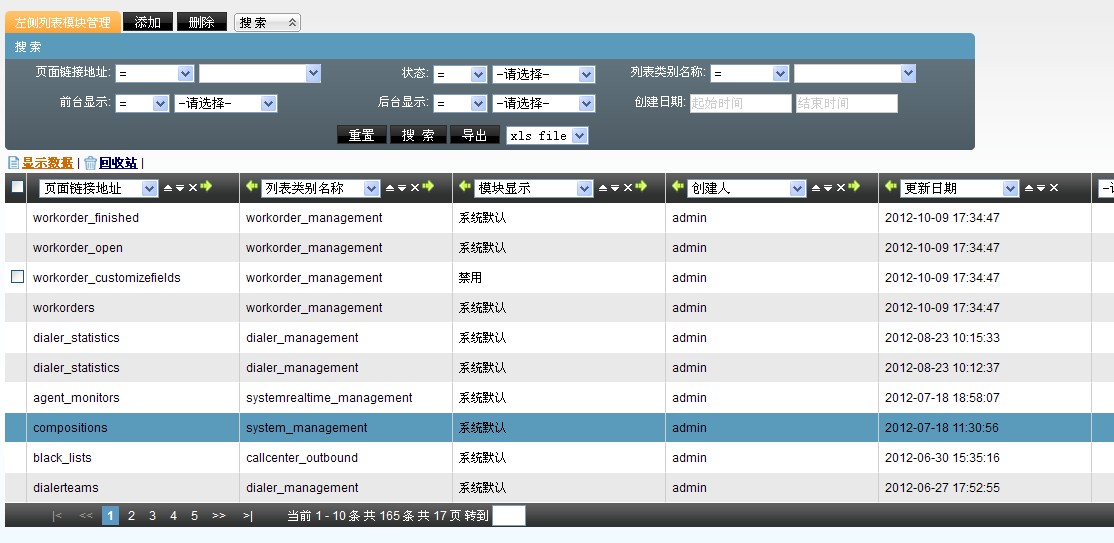
Task: Go to the next page using >> icon
Action: click(x=218, y=516)
